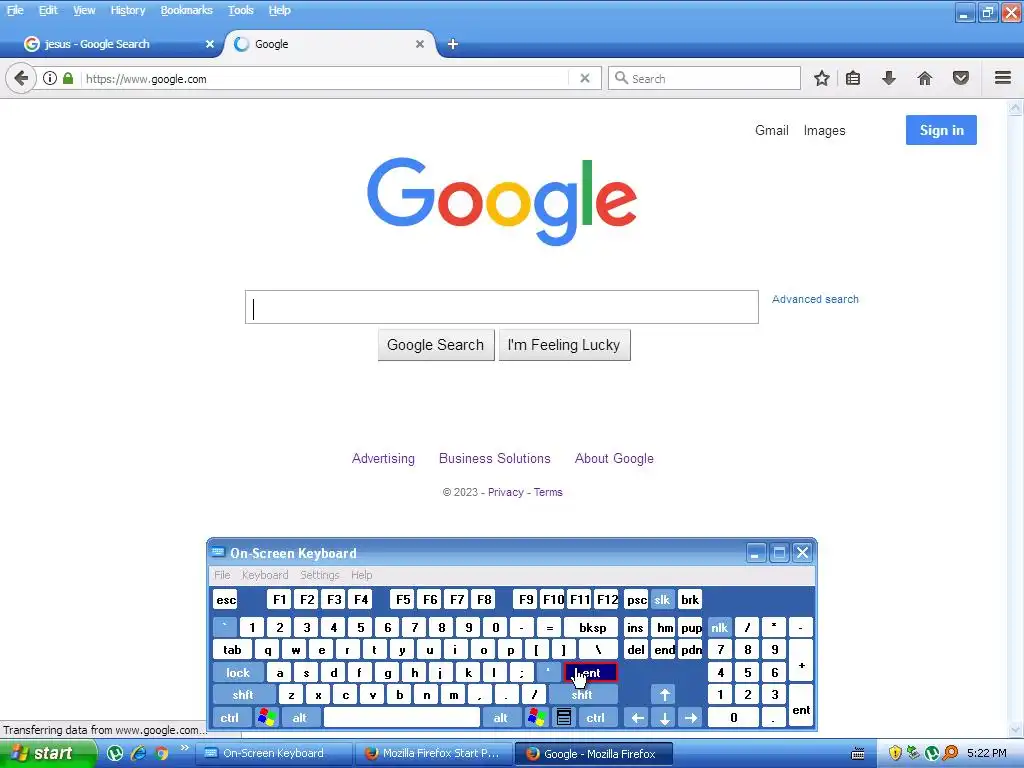Open Keyboard menu in On-Screen Keyboard

click(264, 575)
